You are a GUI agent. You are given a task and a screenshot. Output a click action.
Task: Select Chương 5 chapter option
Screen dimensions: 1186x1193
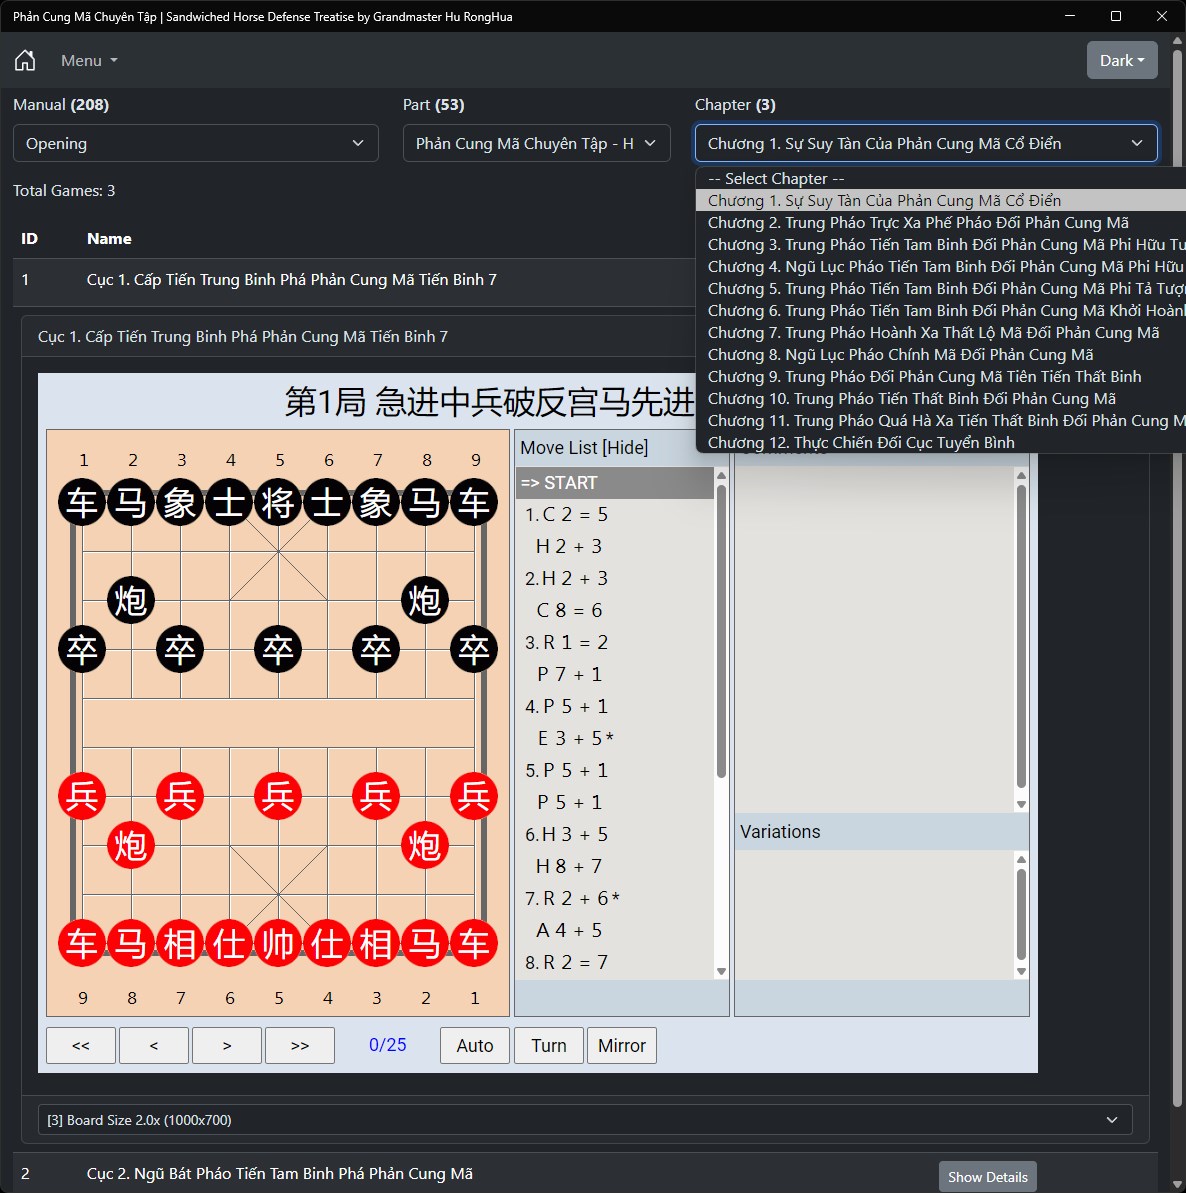coord(940,289)
